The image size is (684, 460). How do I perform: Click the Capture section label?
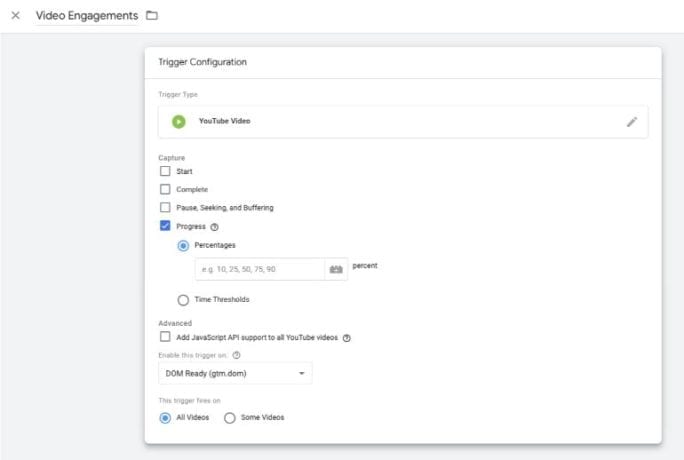[171, 158]
